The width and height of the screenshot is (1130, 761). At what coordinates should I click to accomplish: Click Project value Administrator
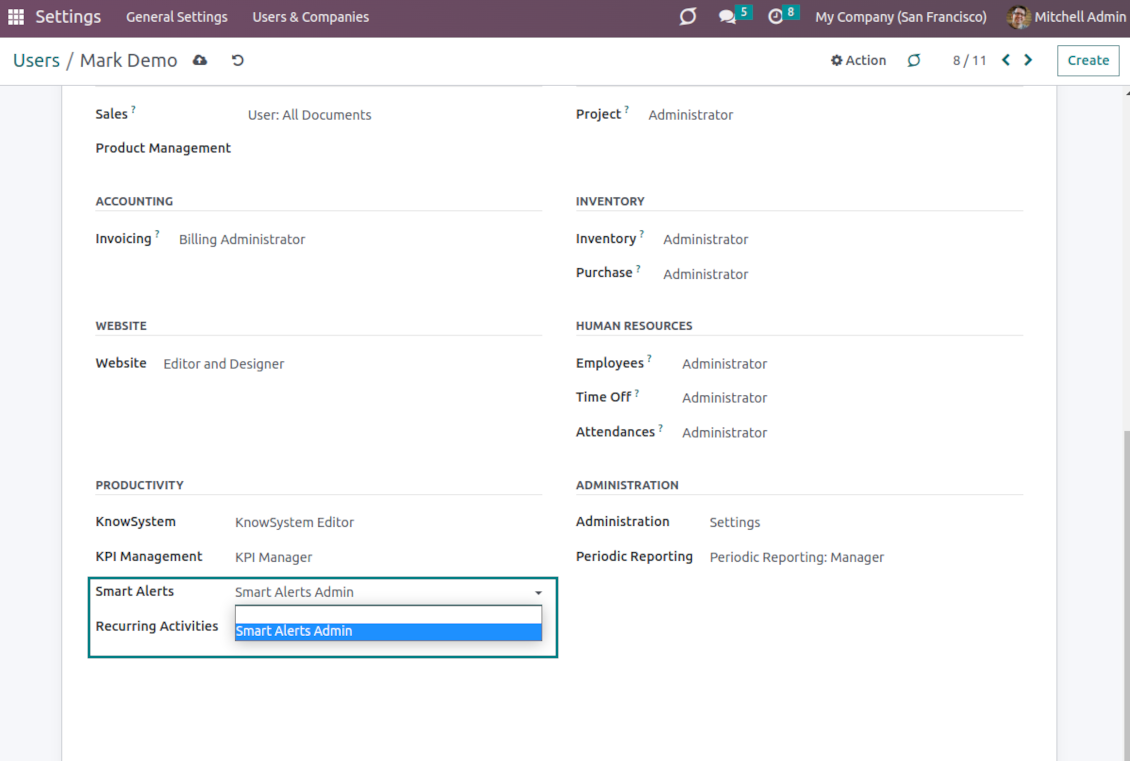tap(690, 115)
